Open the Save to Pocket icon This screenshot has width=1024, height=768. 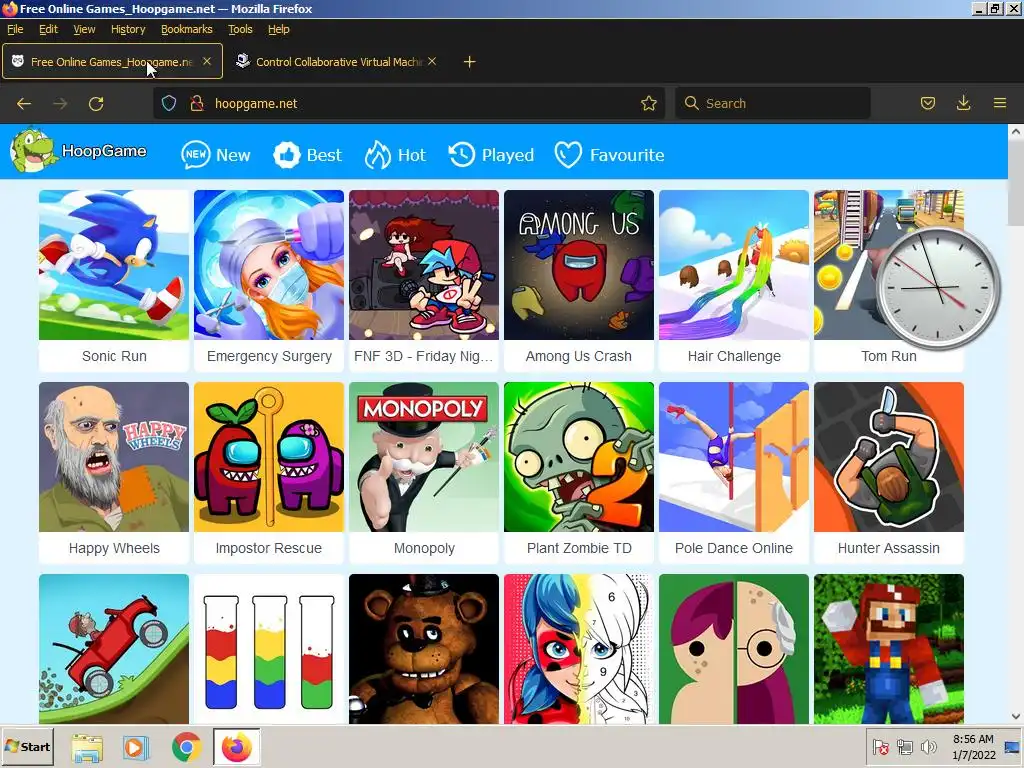(x=927, y=103)
